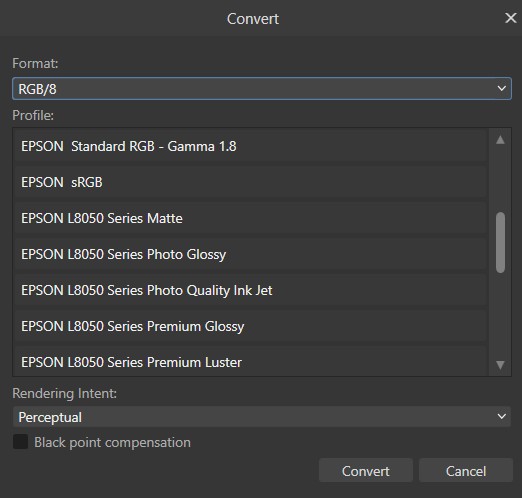Open the Perceptual rendering intent dropdown
The width and height of the screenshot is (522, 498).
coord(262,417)
